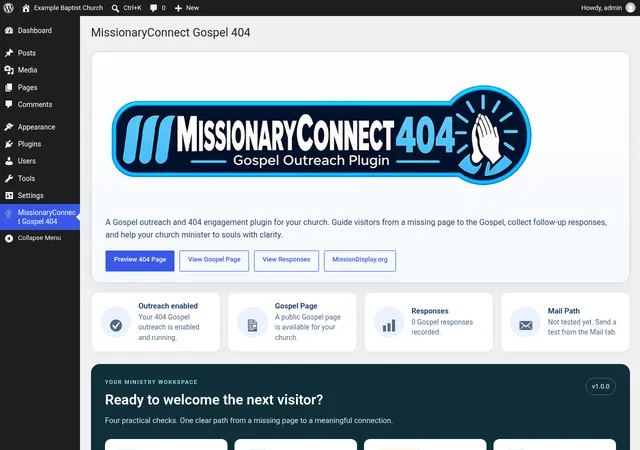This screenshot has width=640, height=450.
Task: Click the Ctrl+K command palette label
Action: click(x=132, y=8)
